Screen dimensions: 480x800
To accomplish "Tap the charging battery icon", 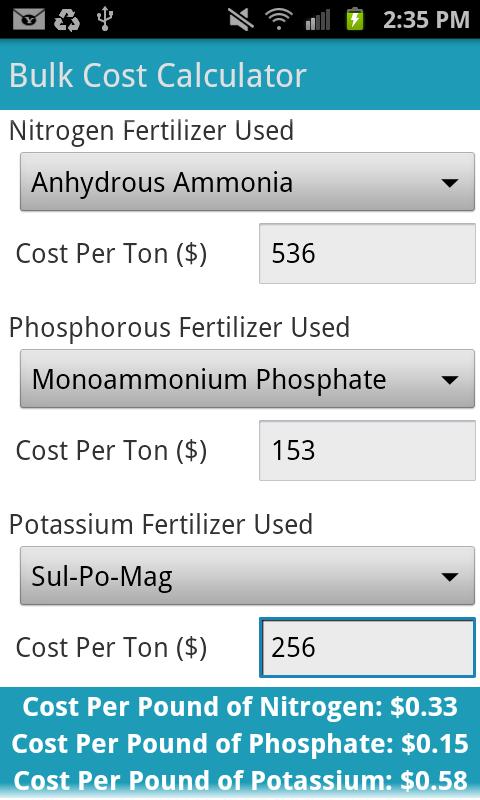I will click(x=355, y=19).
